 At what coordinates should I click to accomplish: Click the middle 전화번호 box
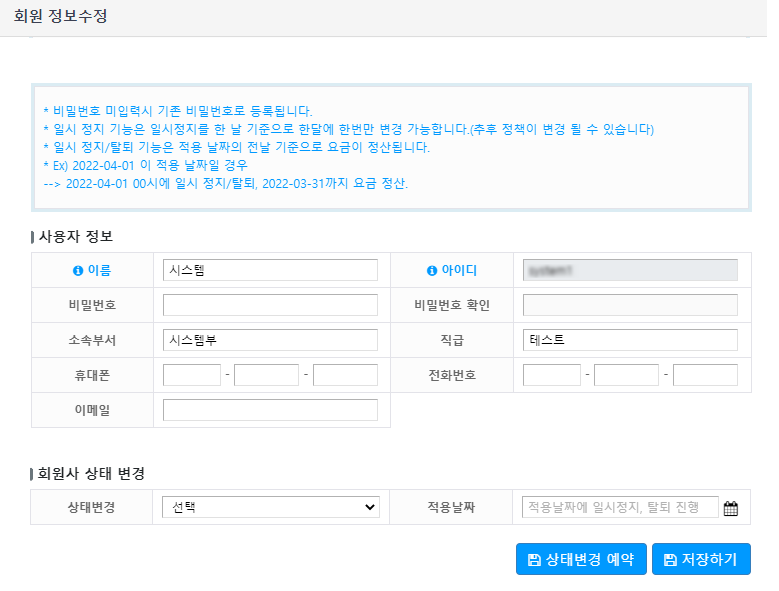[x=626, y=375]
